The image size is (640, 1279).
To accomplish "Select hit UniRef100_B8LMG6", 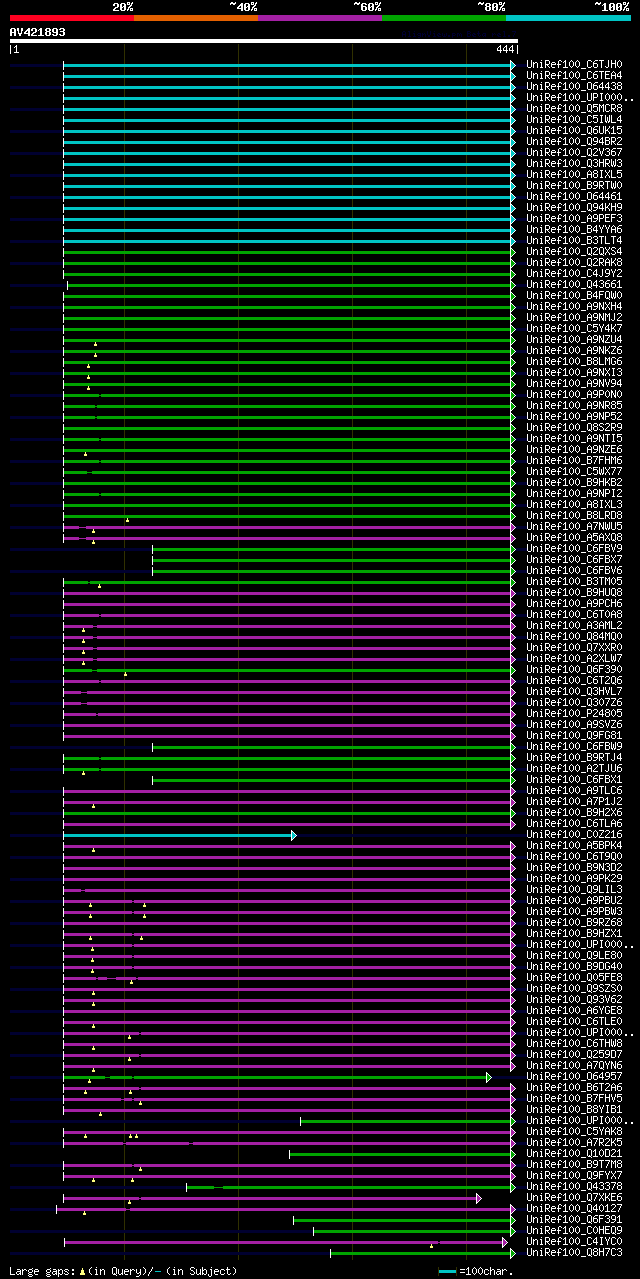I will pos(574,361).
